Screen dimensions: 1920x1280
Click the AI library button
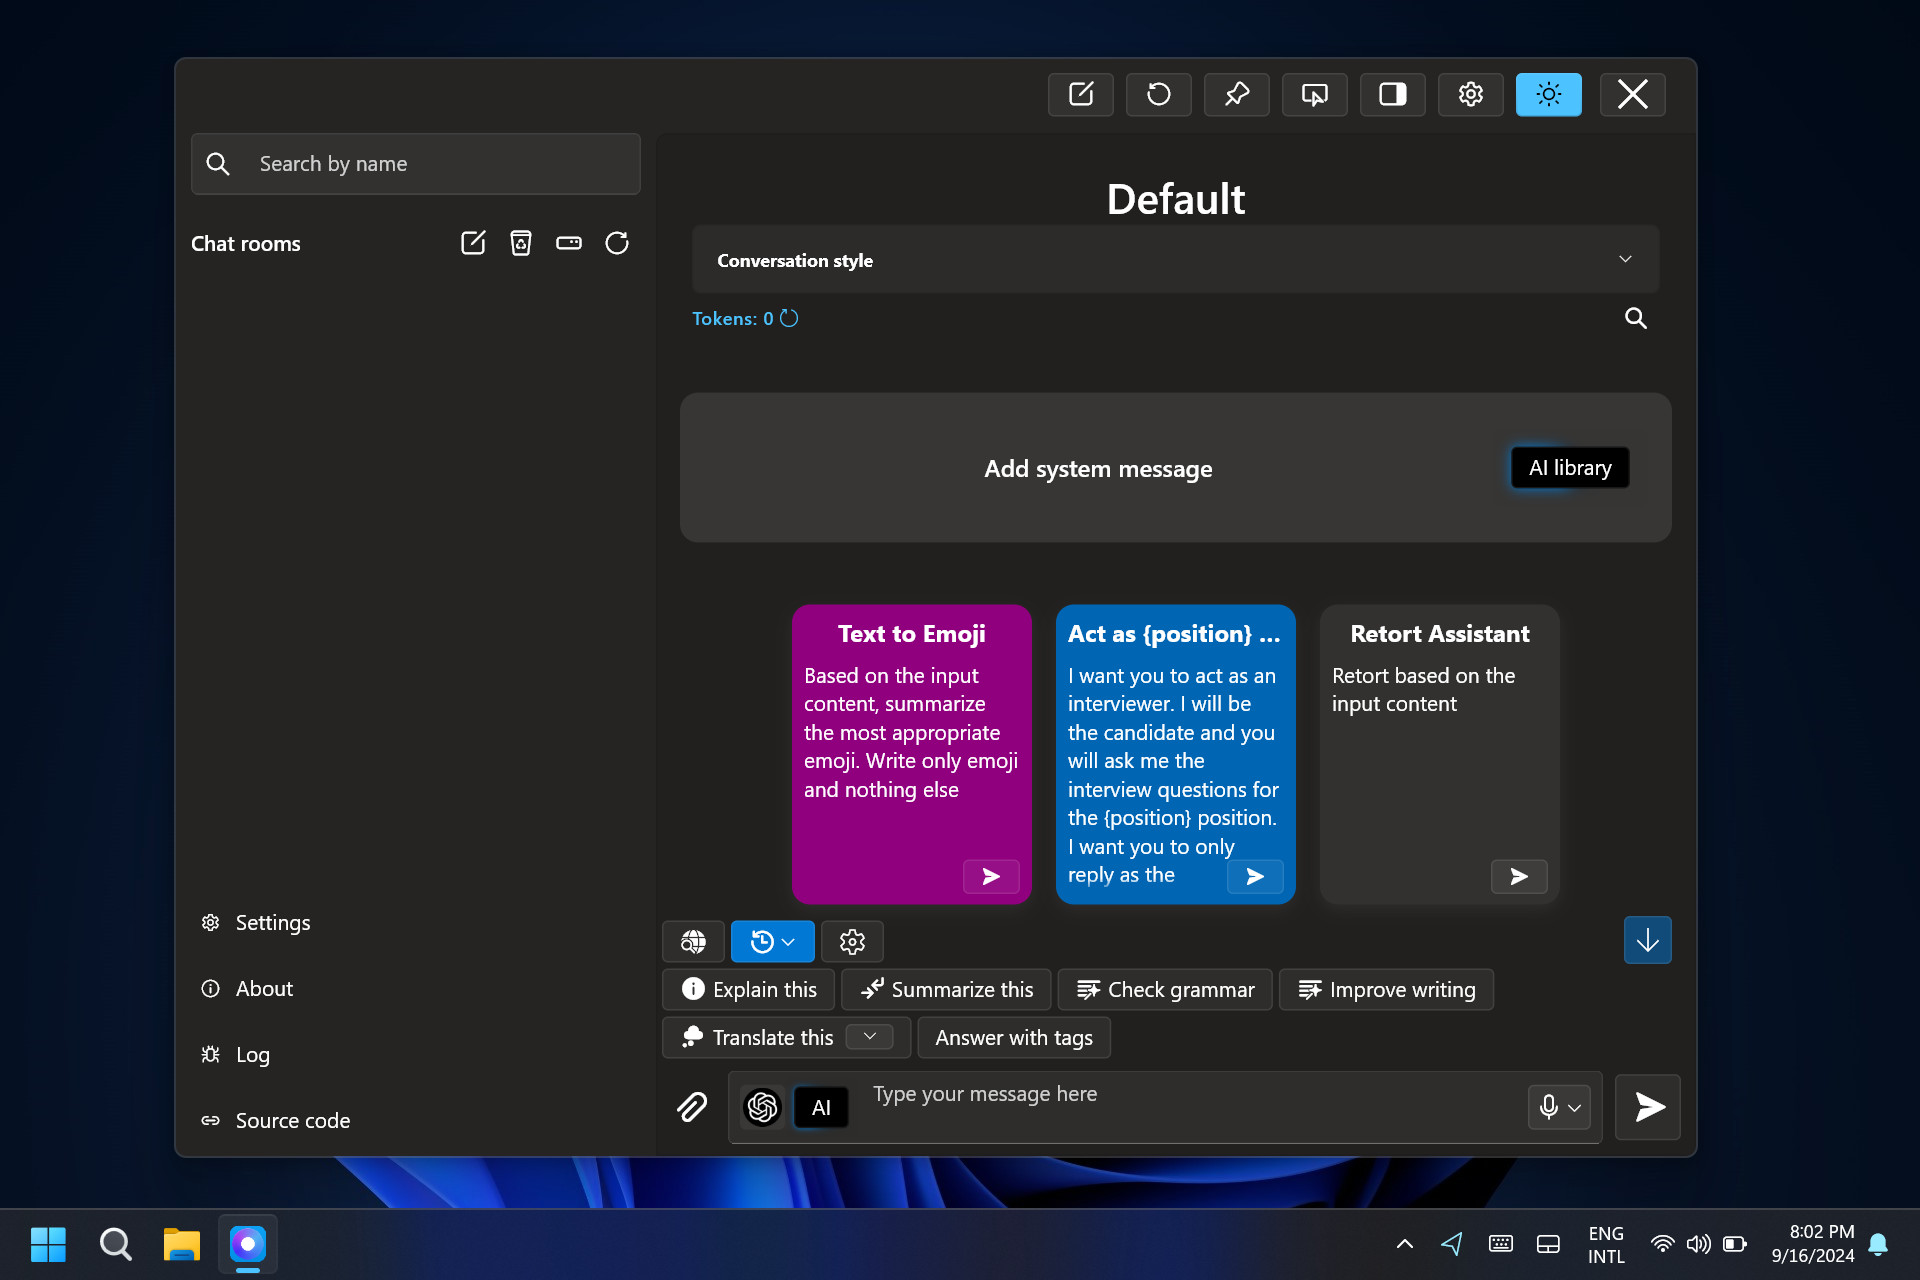pos(1569,468)
